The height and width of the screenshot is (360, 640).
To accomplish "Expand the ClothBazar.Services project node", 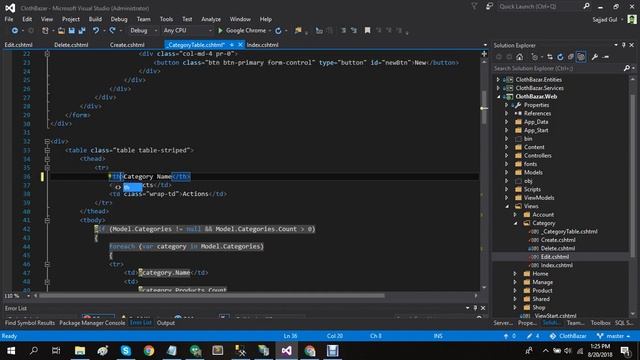I will coord(498,88).
